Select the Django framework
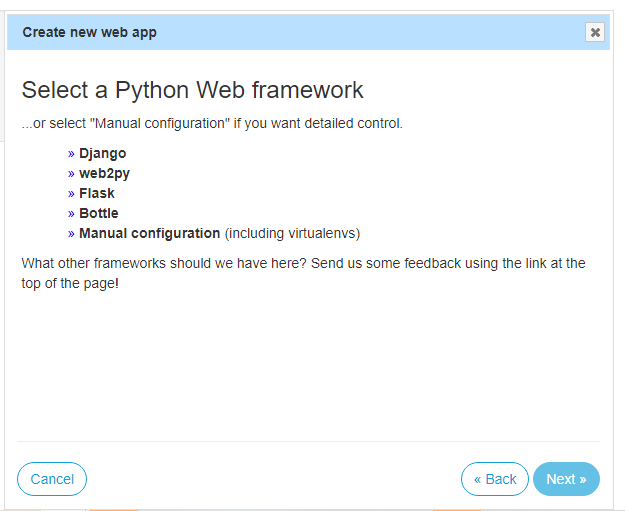 [102, 153]
